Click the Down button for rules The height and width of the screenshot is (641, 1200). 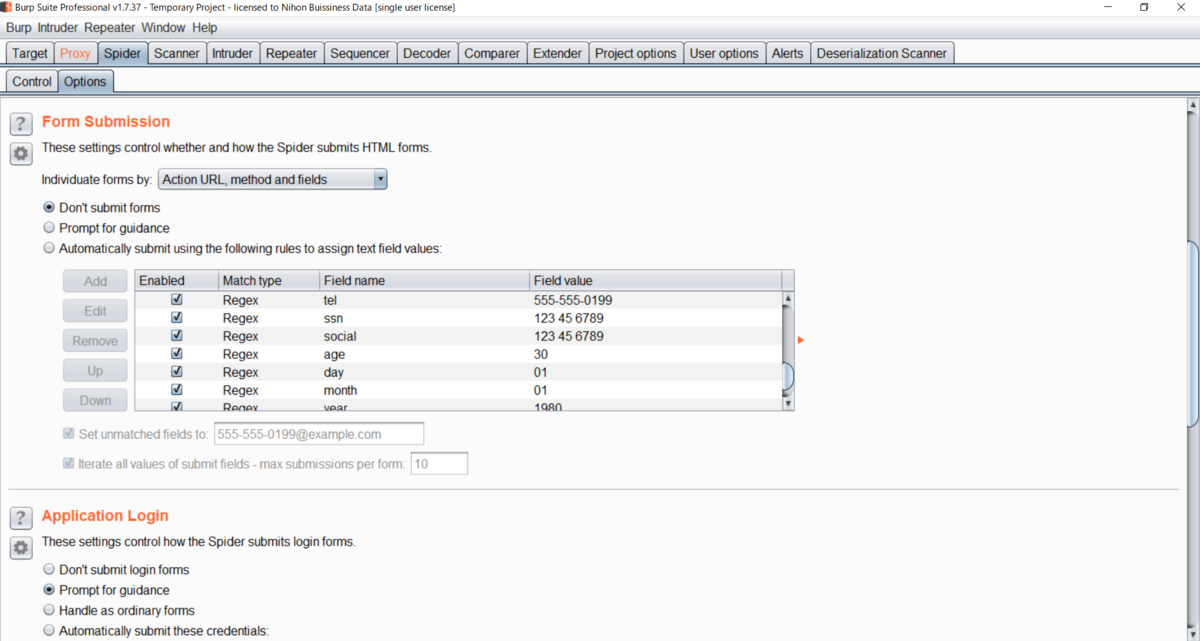(95, 400)
